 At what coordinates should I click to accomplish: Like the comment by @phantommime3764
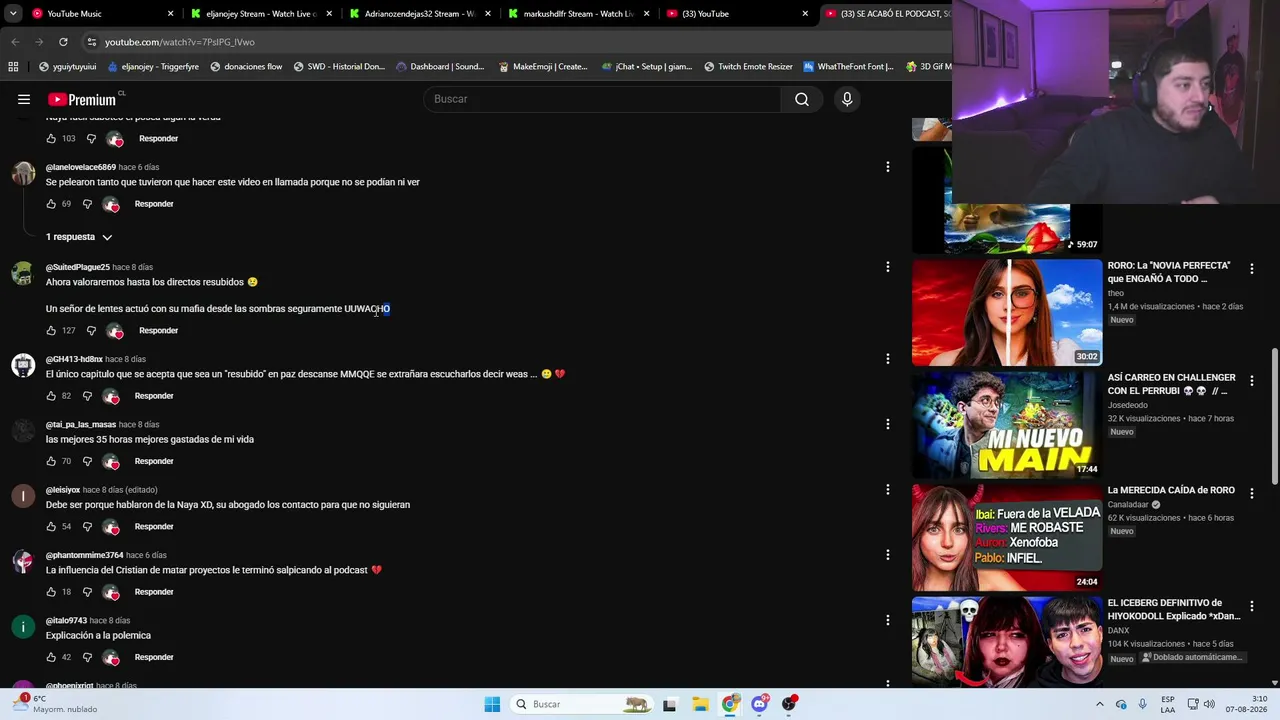coord(51,592)
